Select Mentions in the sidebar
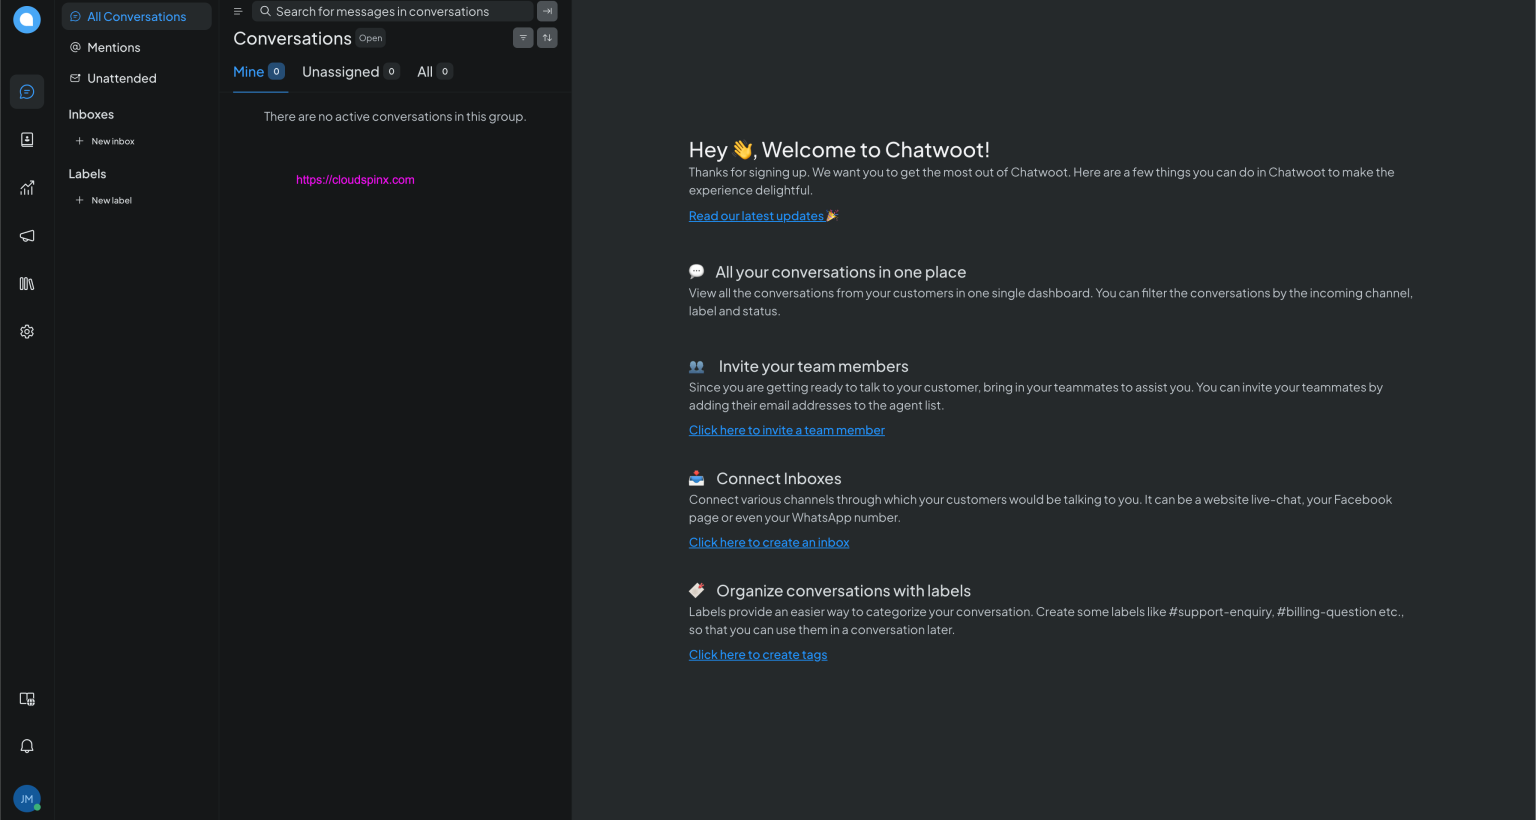 click(113, 47)
